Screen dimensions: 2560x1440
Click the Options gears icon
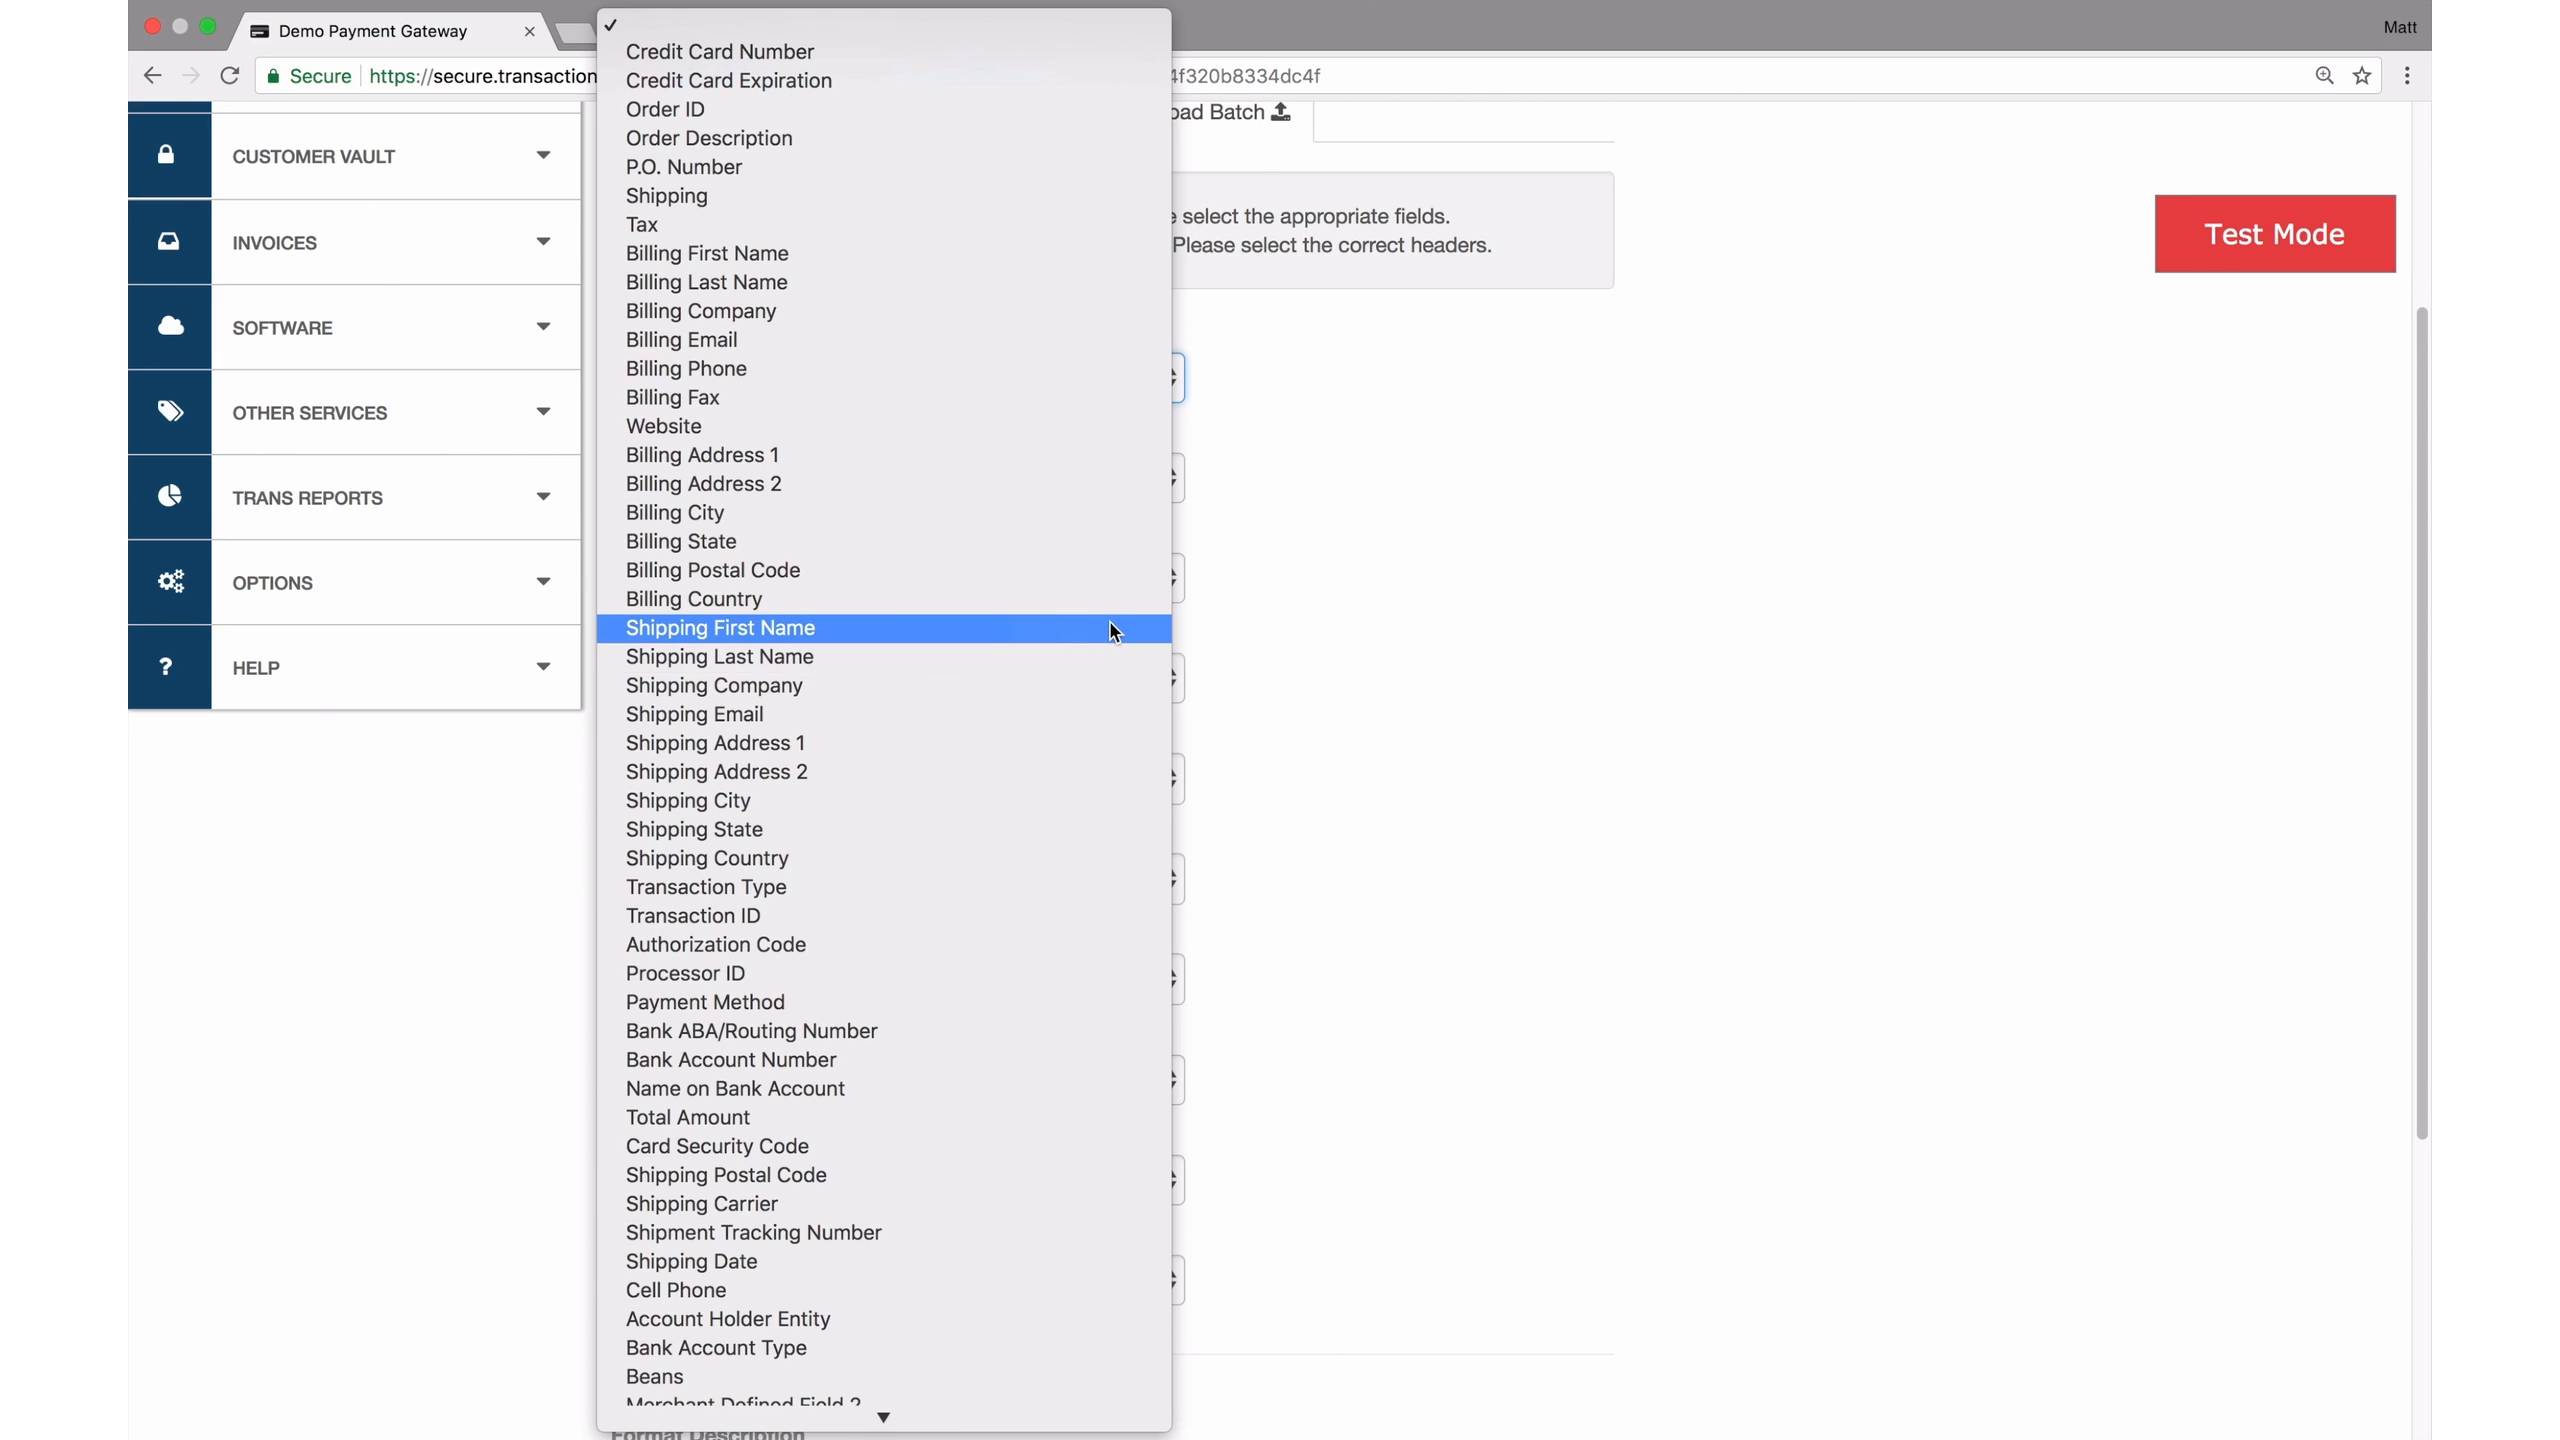pyautogui.click(x=170, y=581)
